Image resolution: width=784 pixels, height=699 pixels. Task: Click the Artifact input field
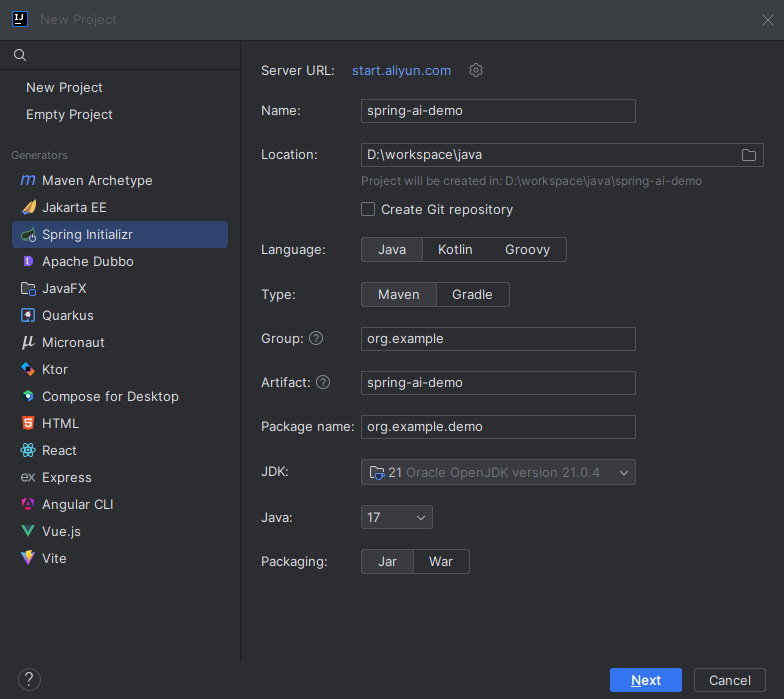click(498, 382)
